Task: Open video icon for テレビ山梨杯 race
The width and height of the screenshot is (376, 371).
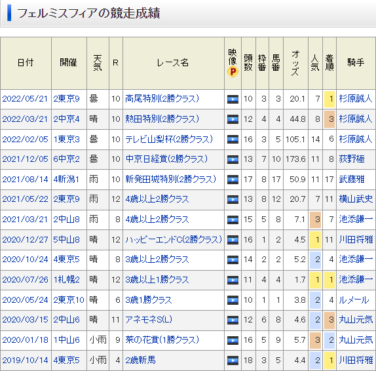Action: (x=233, y=139)
